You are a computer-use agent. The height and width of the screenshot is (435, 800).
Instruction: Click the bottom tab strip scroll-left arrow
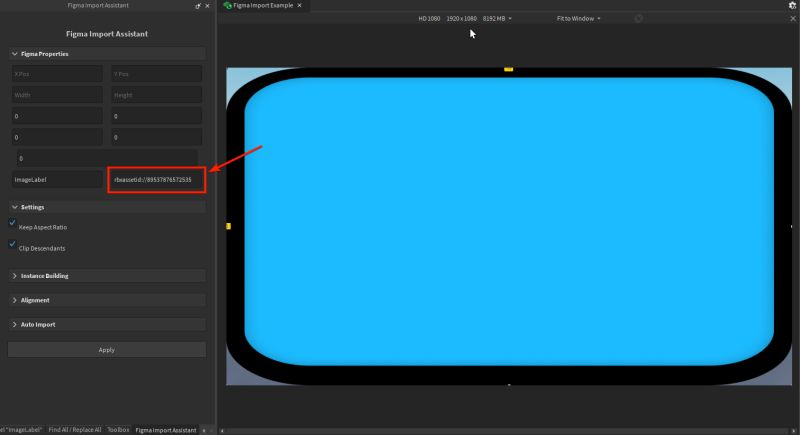[x=204, y=430]
